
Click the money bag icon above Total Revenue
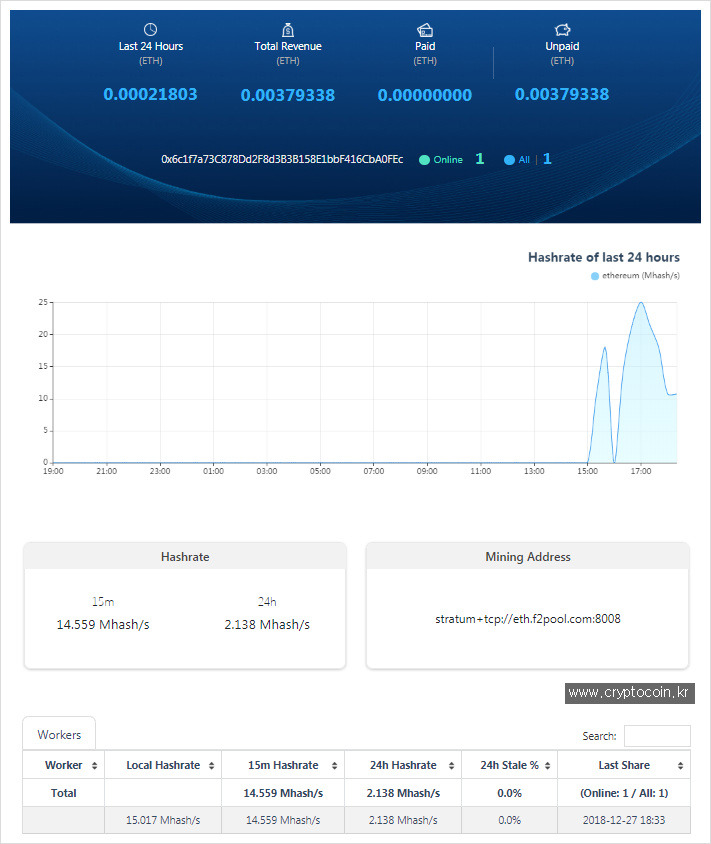(x=288, y=30)
